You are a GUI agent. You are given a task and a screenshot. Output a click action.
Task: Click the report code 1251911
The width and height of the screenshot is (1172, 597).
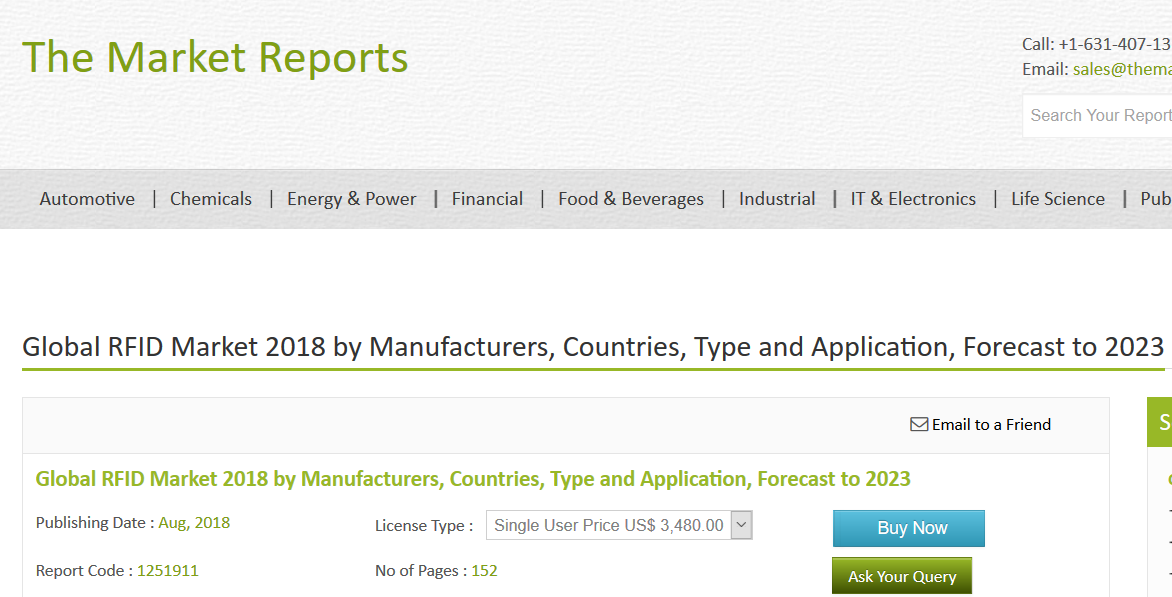[x=168, y=571]
